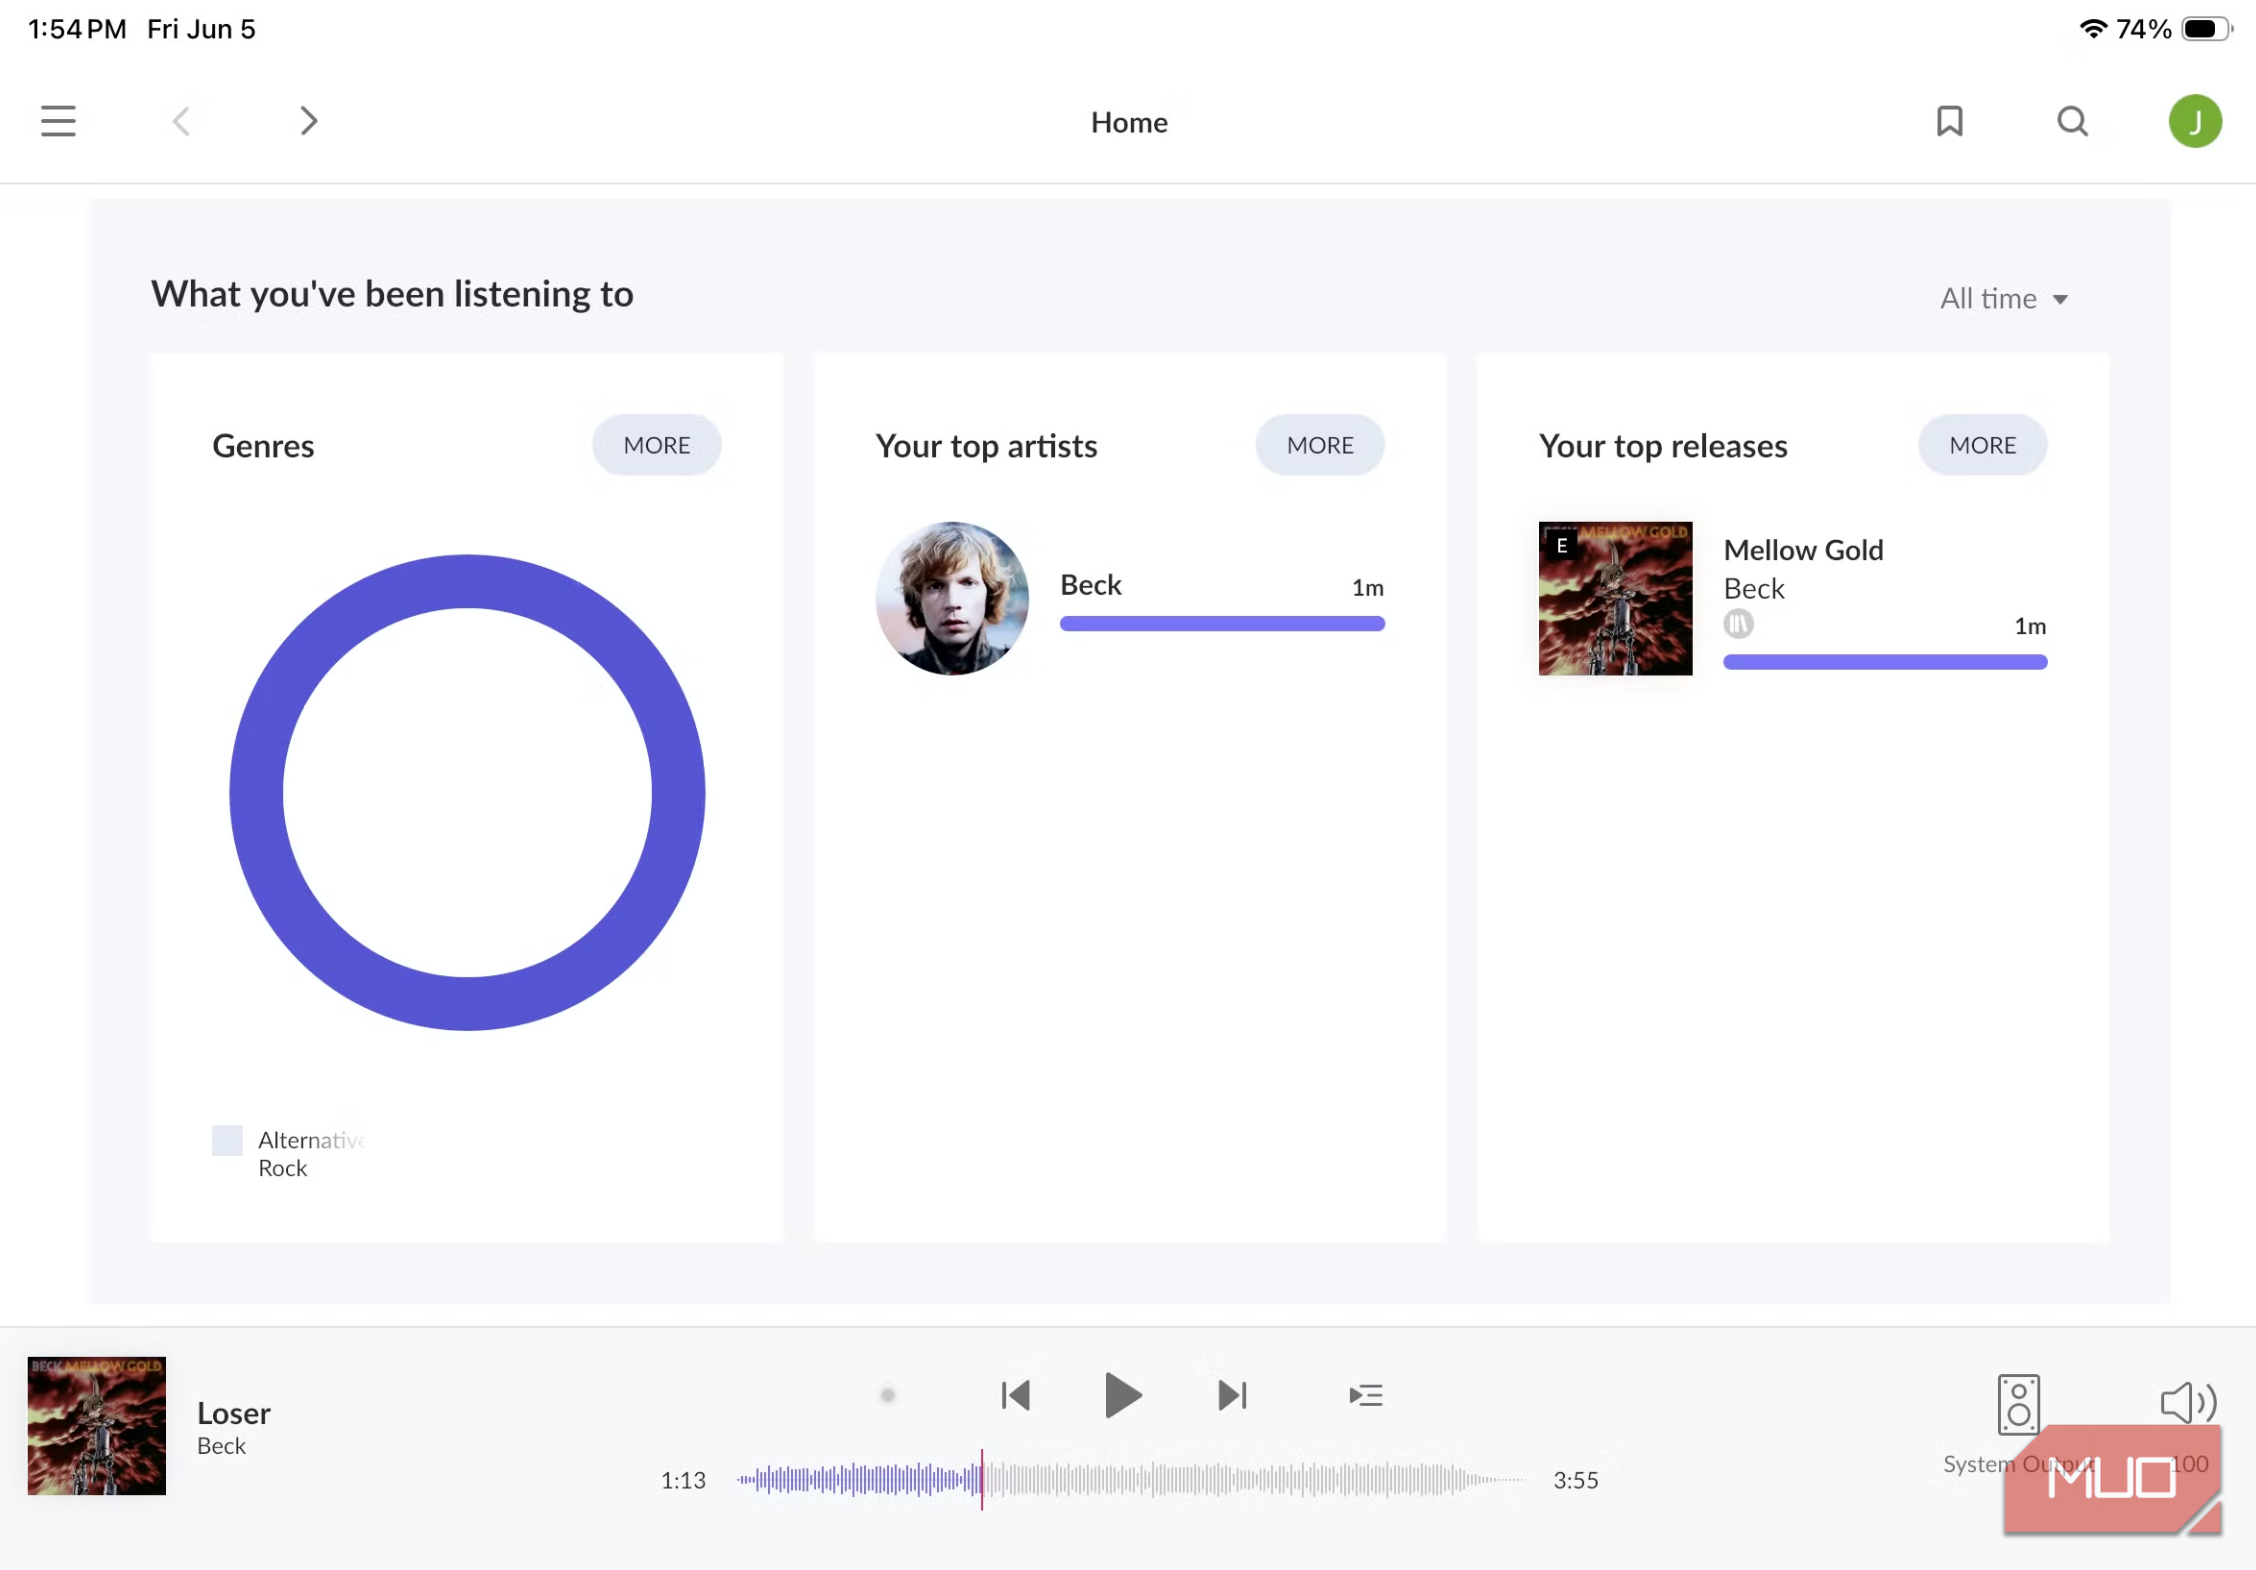Open the play queue icon
This screenshot has height=1570, width=2256.
[x=1365, y=1394]
